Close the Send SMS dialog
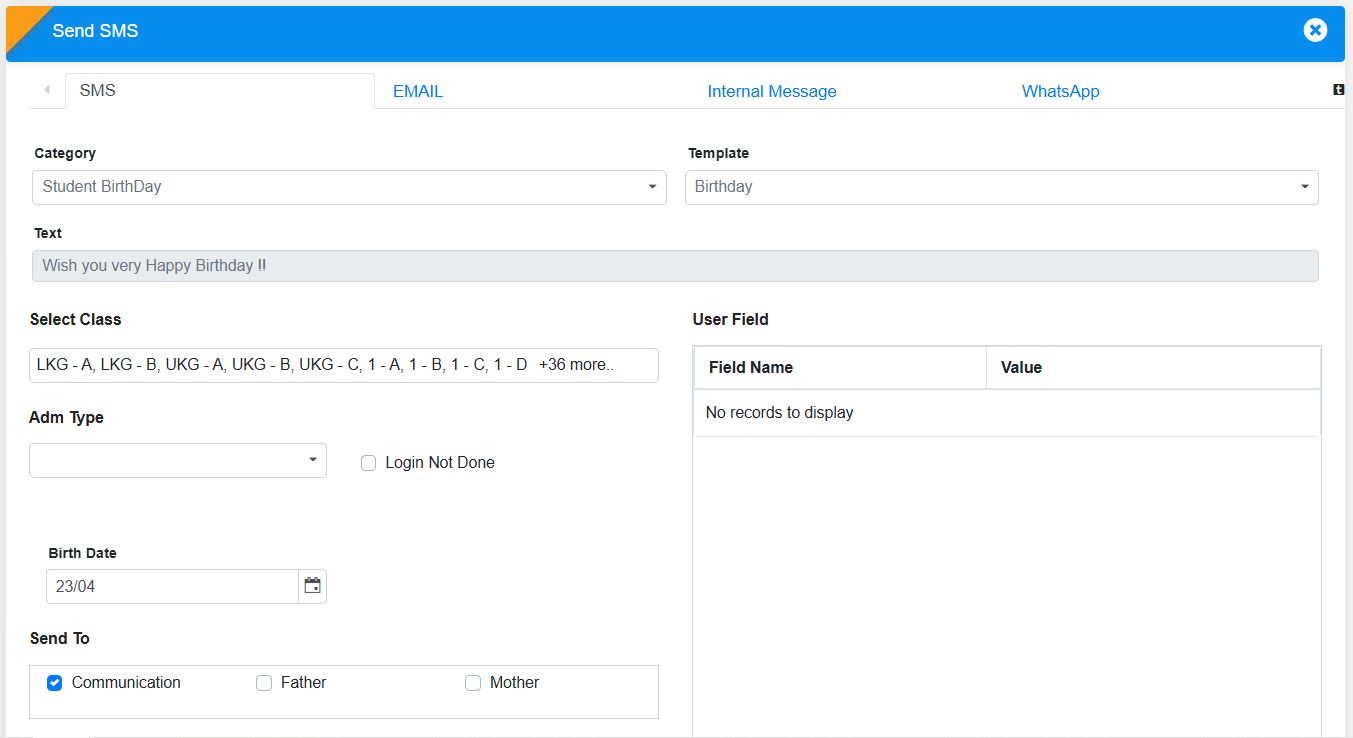The image size is (1353, 738). coord(1315,31)
